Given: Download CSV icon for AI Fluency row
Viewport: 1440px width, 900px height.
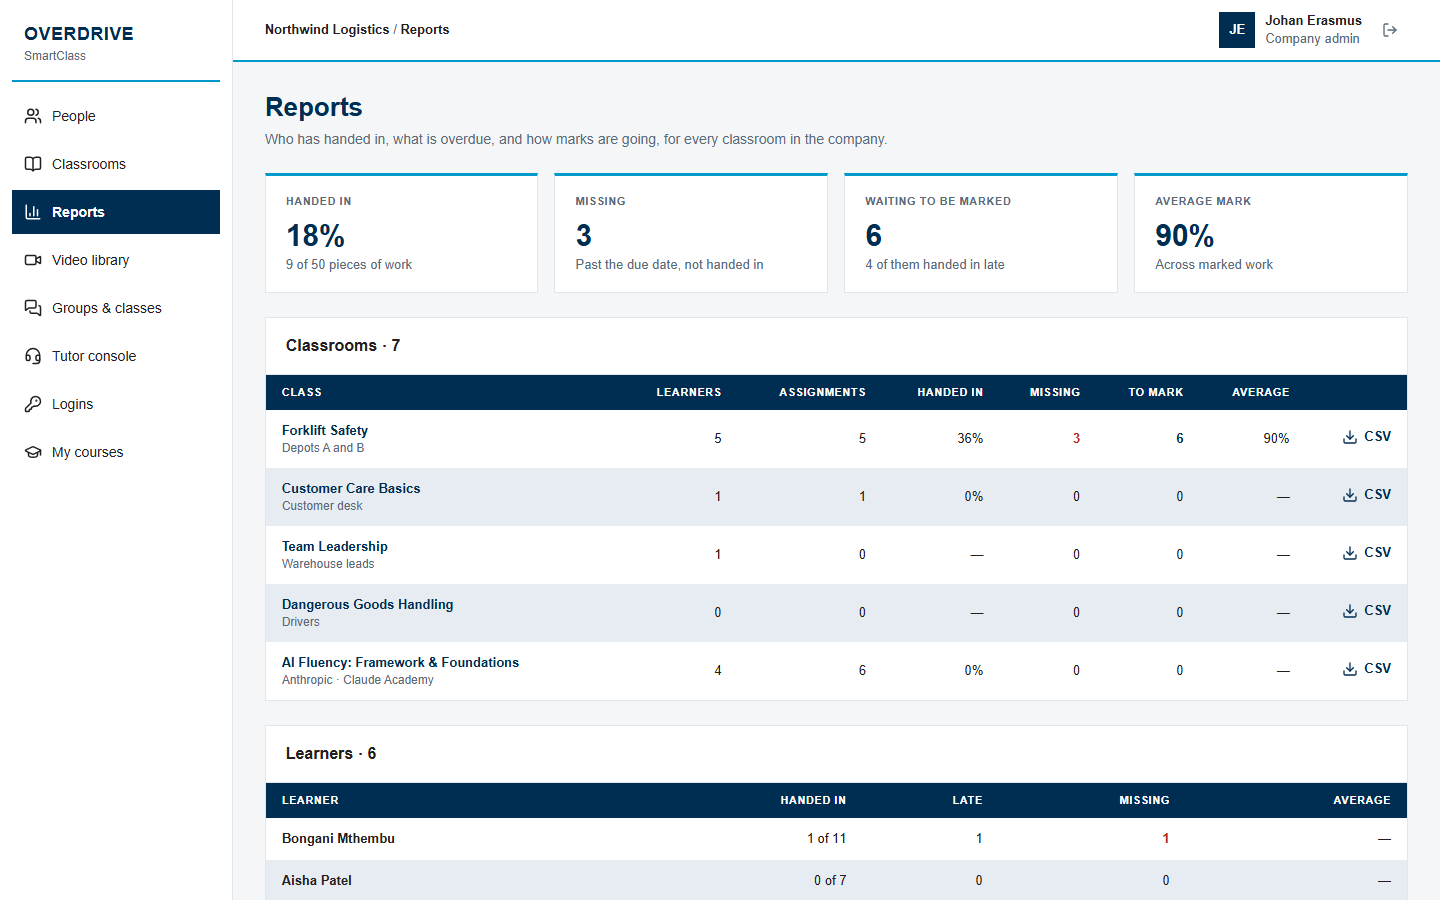Looking at the screenshot, I should (1350, 669).
